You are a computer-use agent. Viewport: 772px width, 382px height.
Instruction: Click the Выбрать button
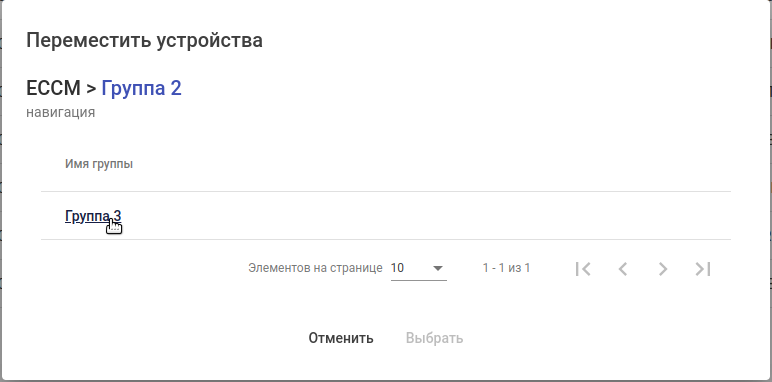coord(434,338)
